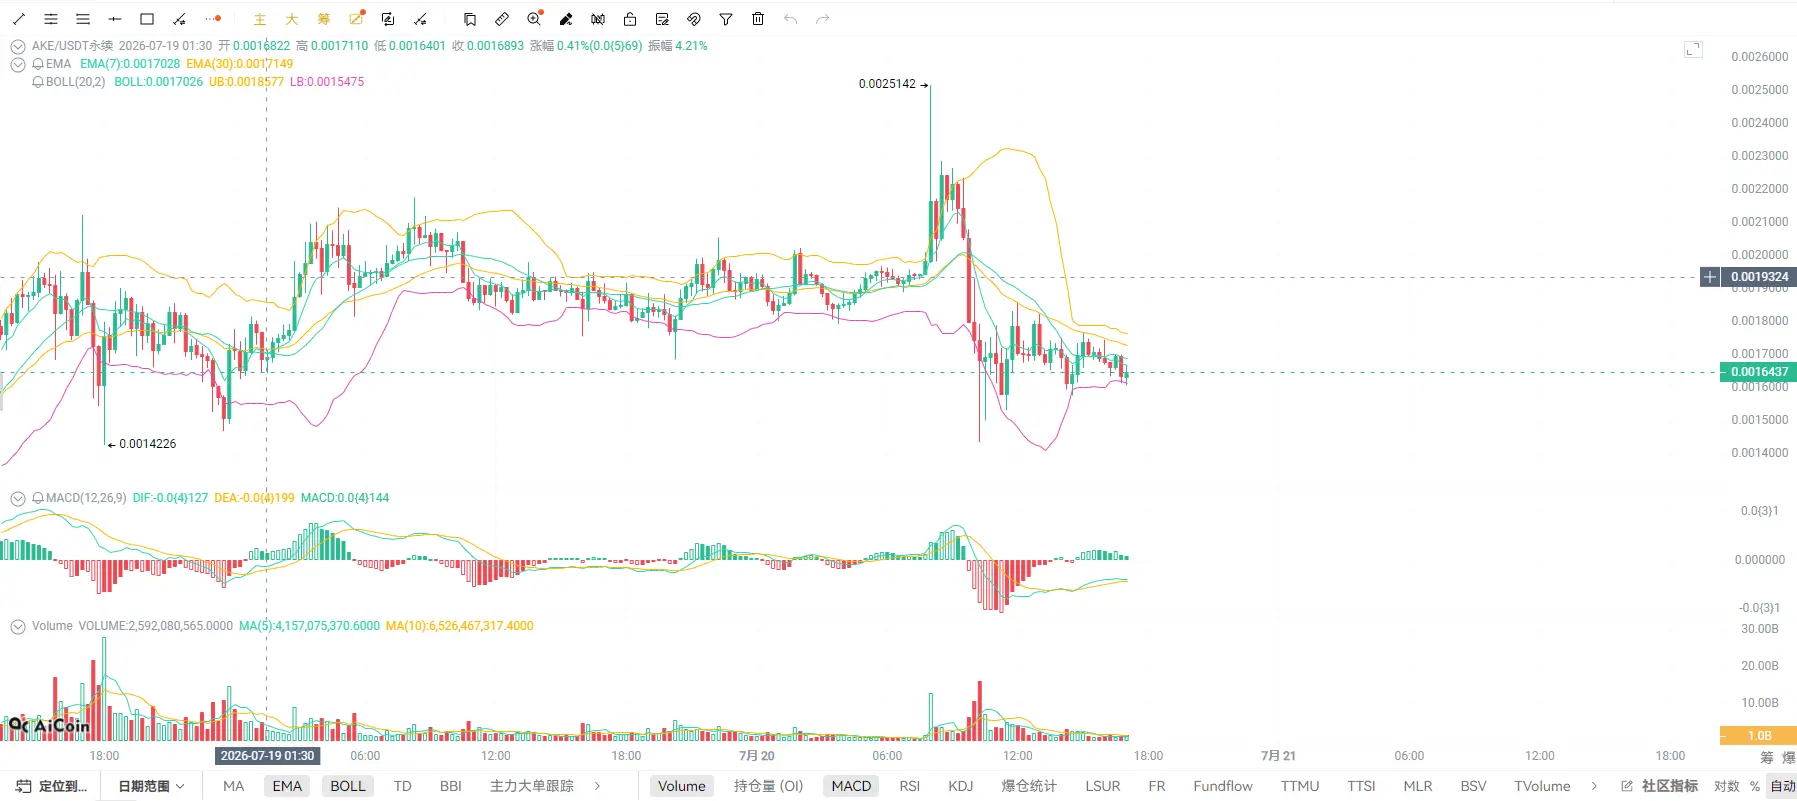Enable the TTSI indicator
The image size is (1797, 801).
(1361, 786)
